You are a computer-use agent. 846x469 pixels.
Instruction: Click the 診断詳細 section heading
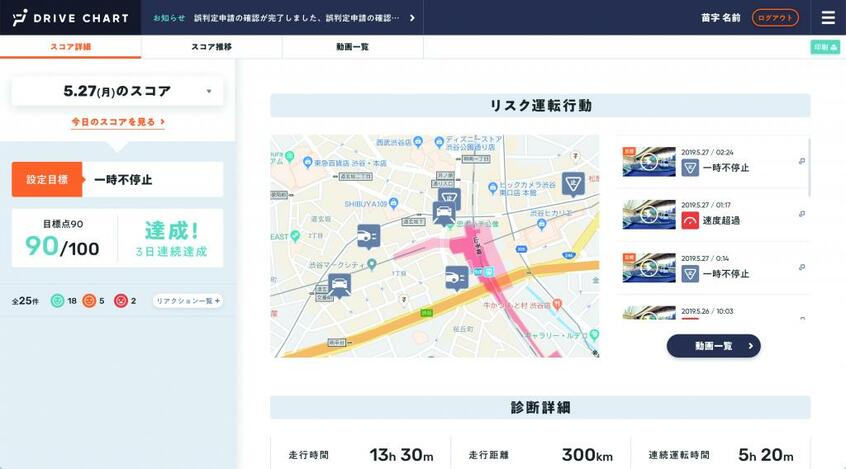(x=540, y=407)
